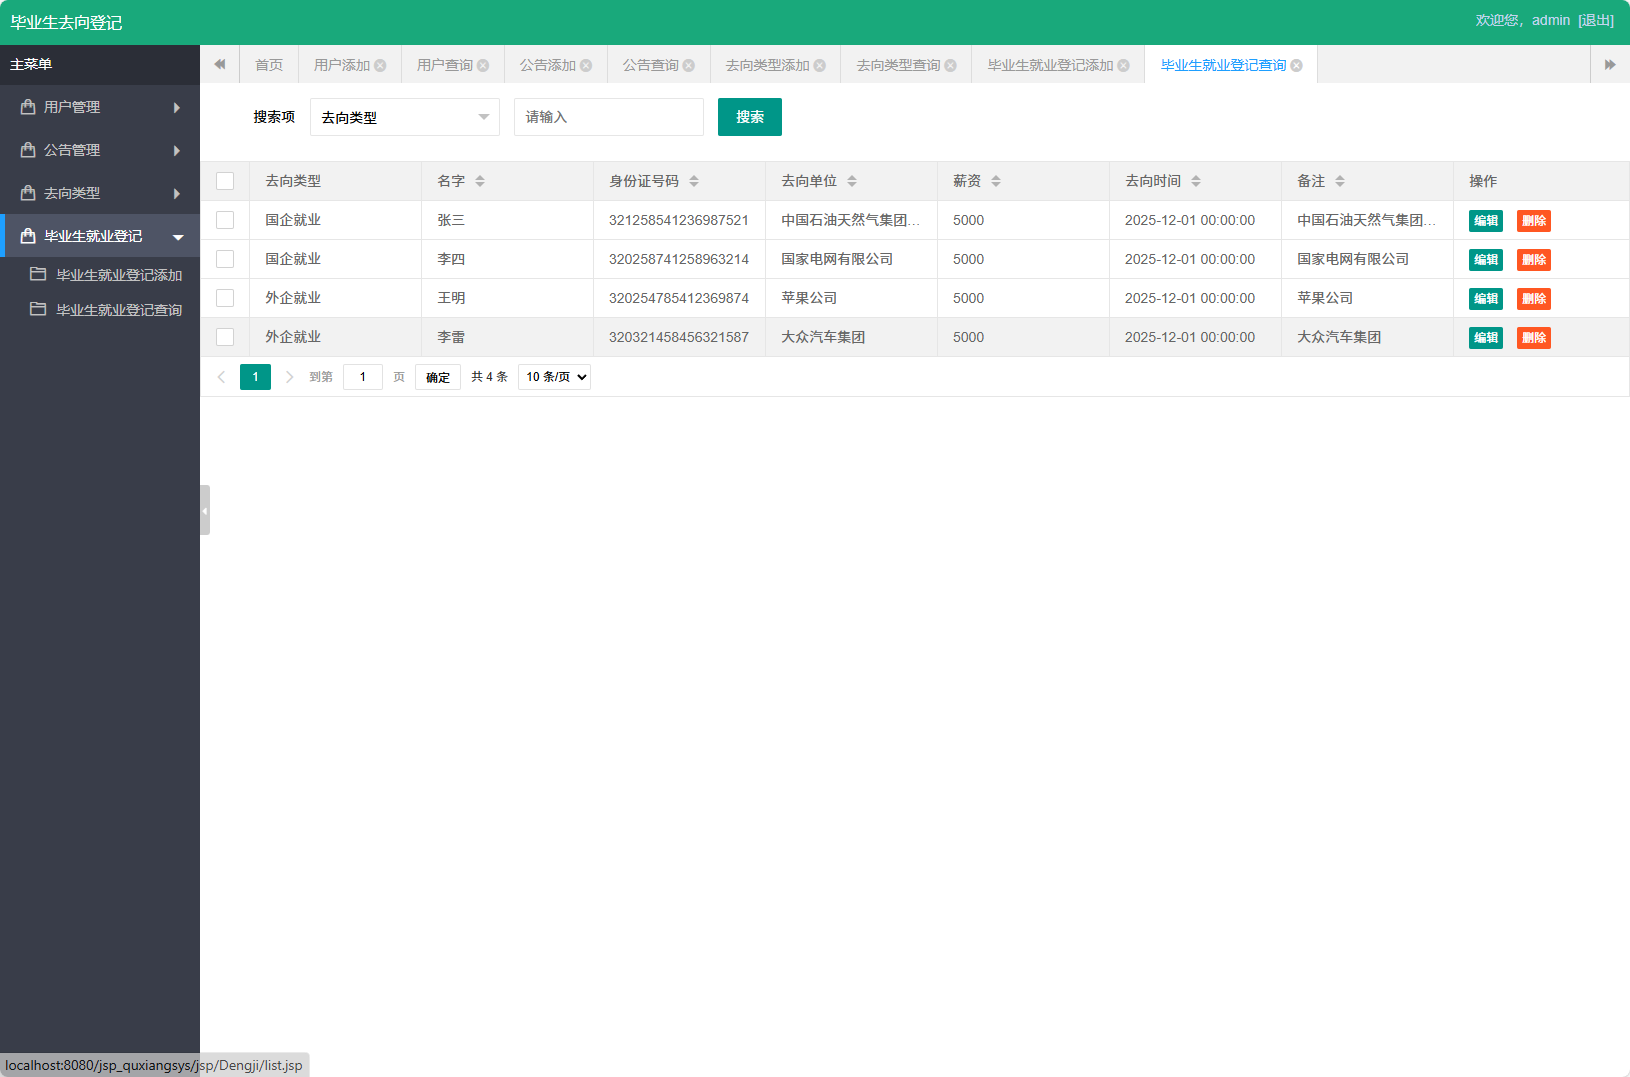The height and width of the screenshot is (1077, 1630).
Task: Sort table by 薪资 column arrows
Action: [x=996, y=181]
